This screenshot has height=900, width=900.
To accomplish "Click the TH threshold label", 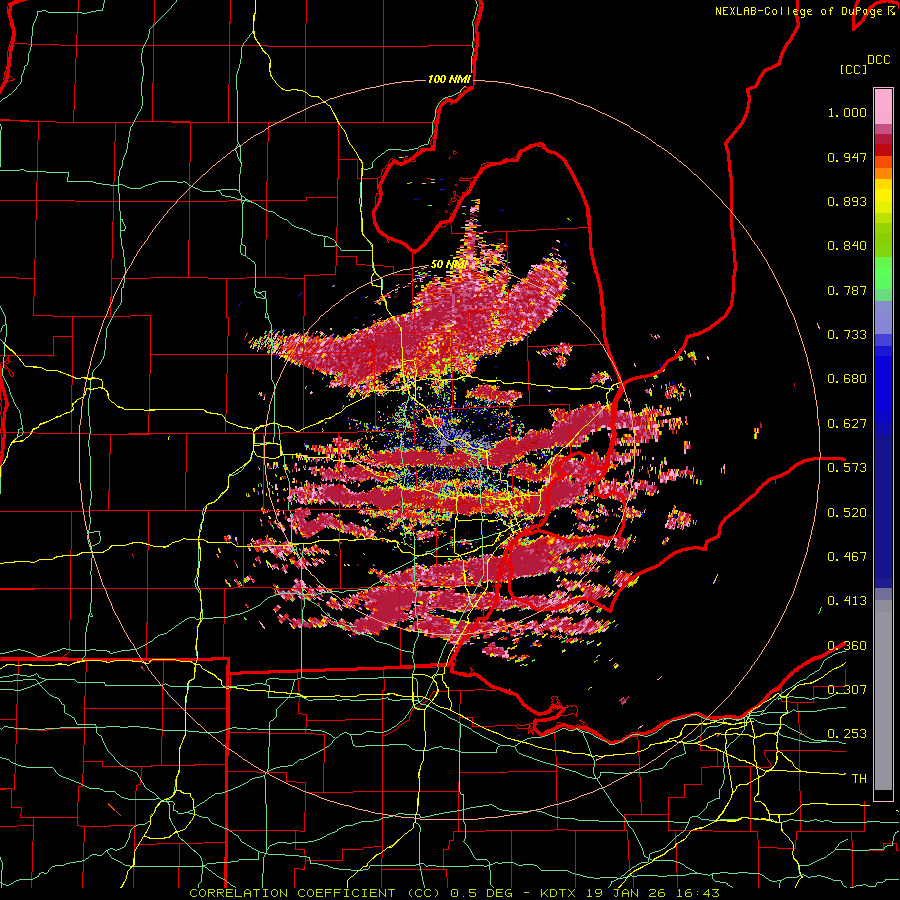I will point(859,778).
